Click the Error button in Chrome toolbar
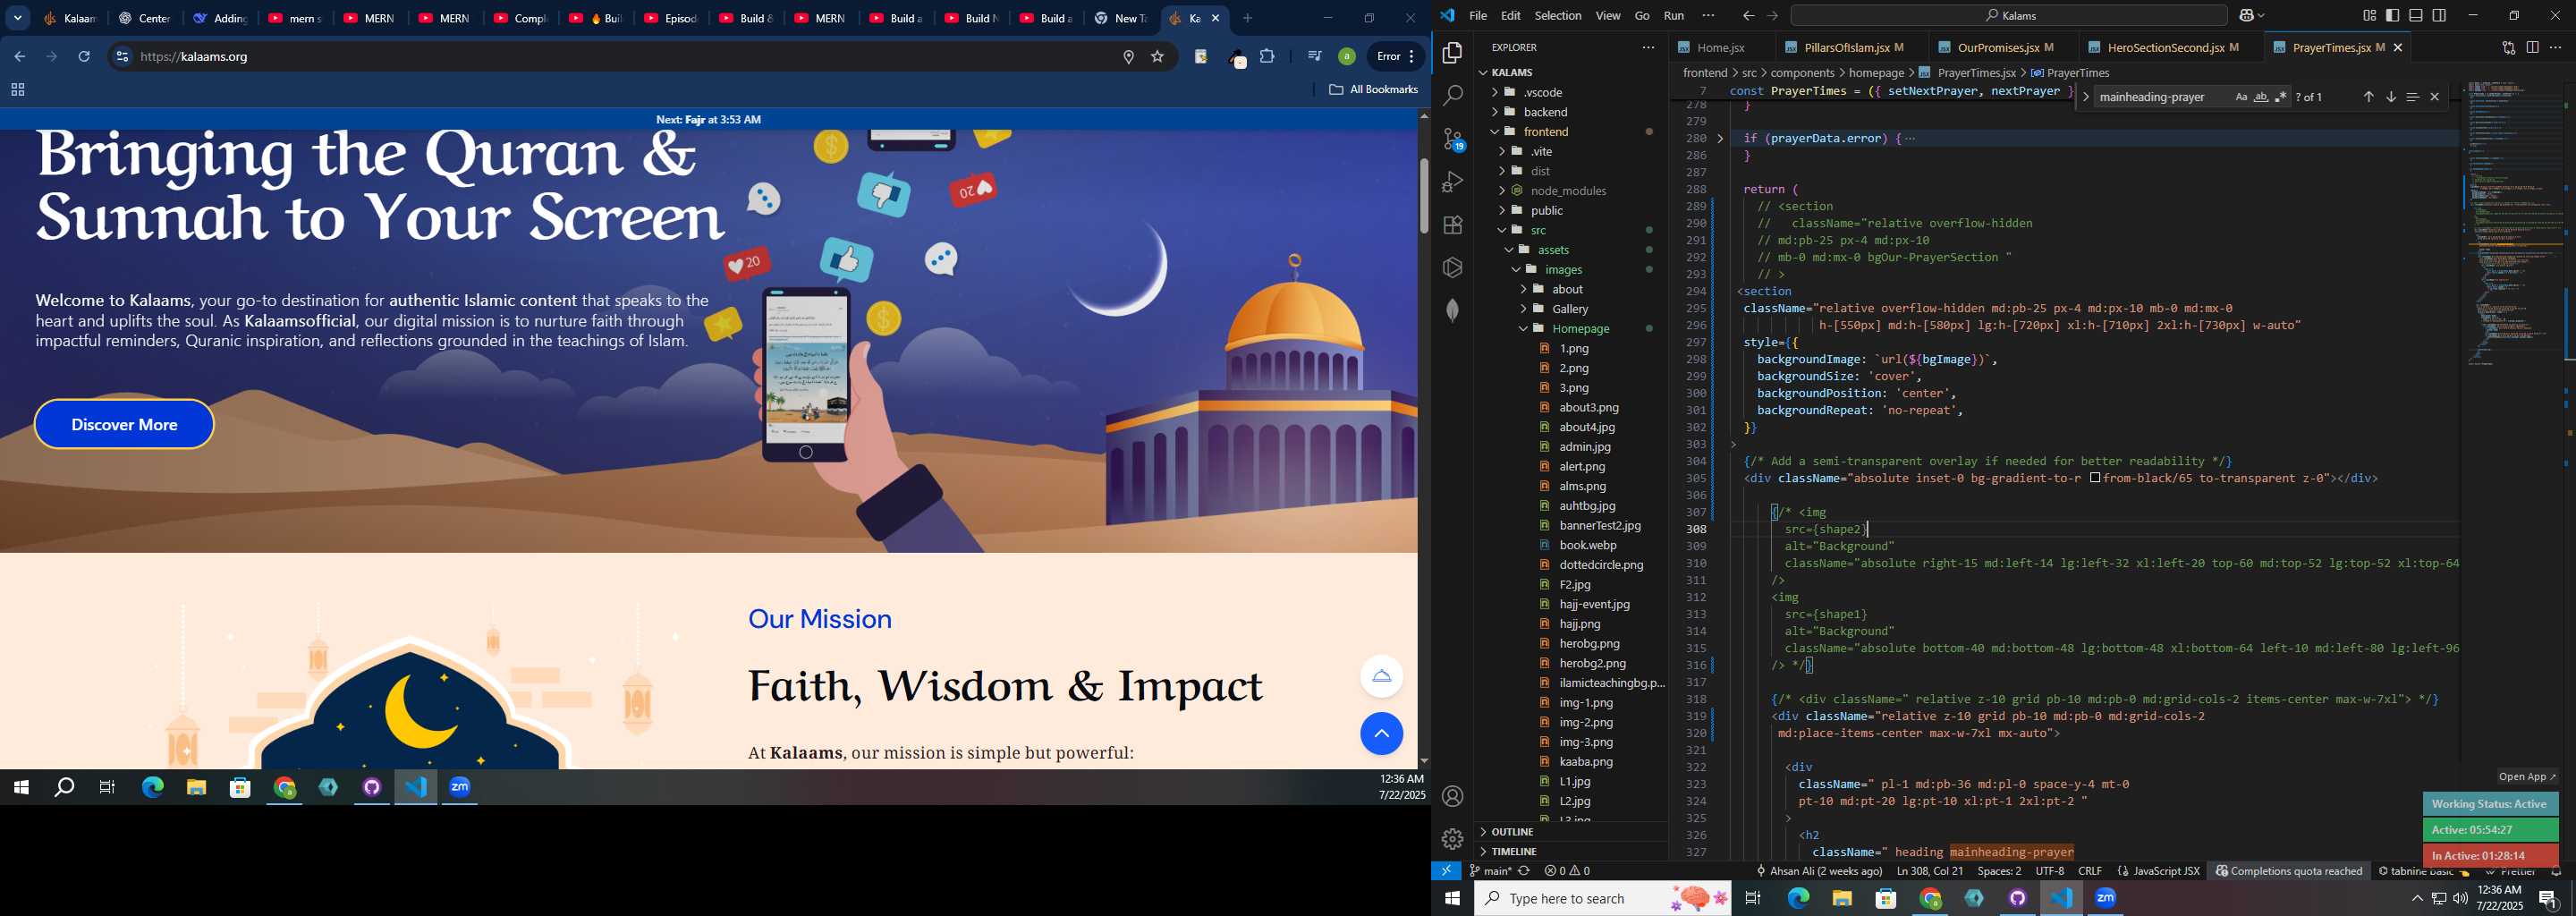The image size is (2576, 916). tap(1395, 57)
